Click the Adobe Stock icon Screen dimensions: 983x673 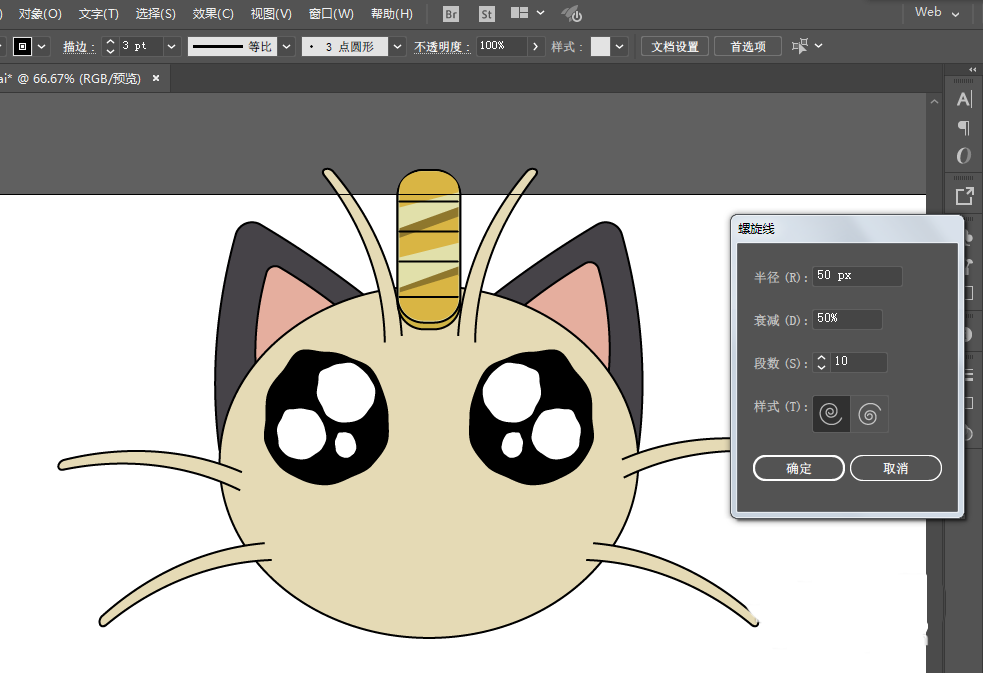[486, 14]
